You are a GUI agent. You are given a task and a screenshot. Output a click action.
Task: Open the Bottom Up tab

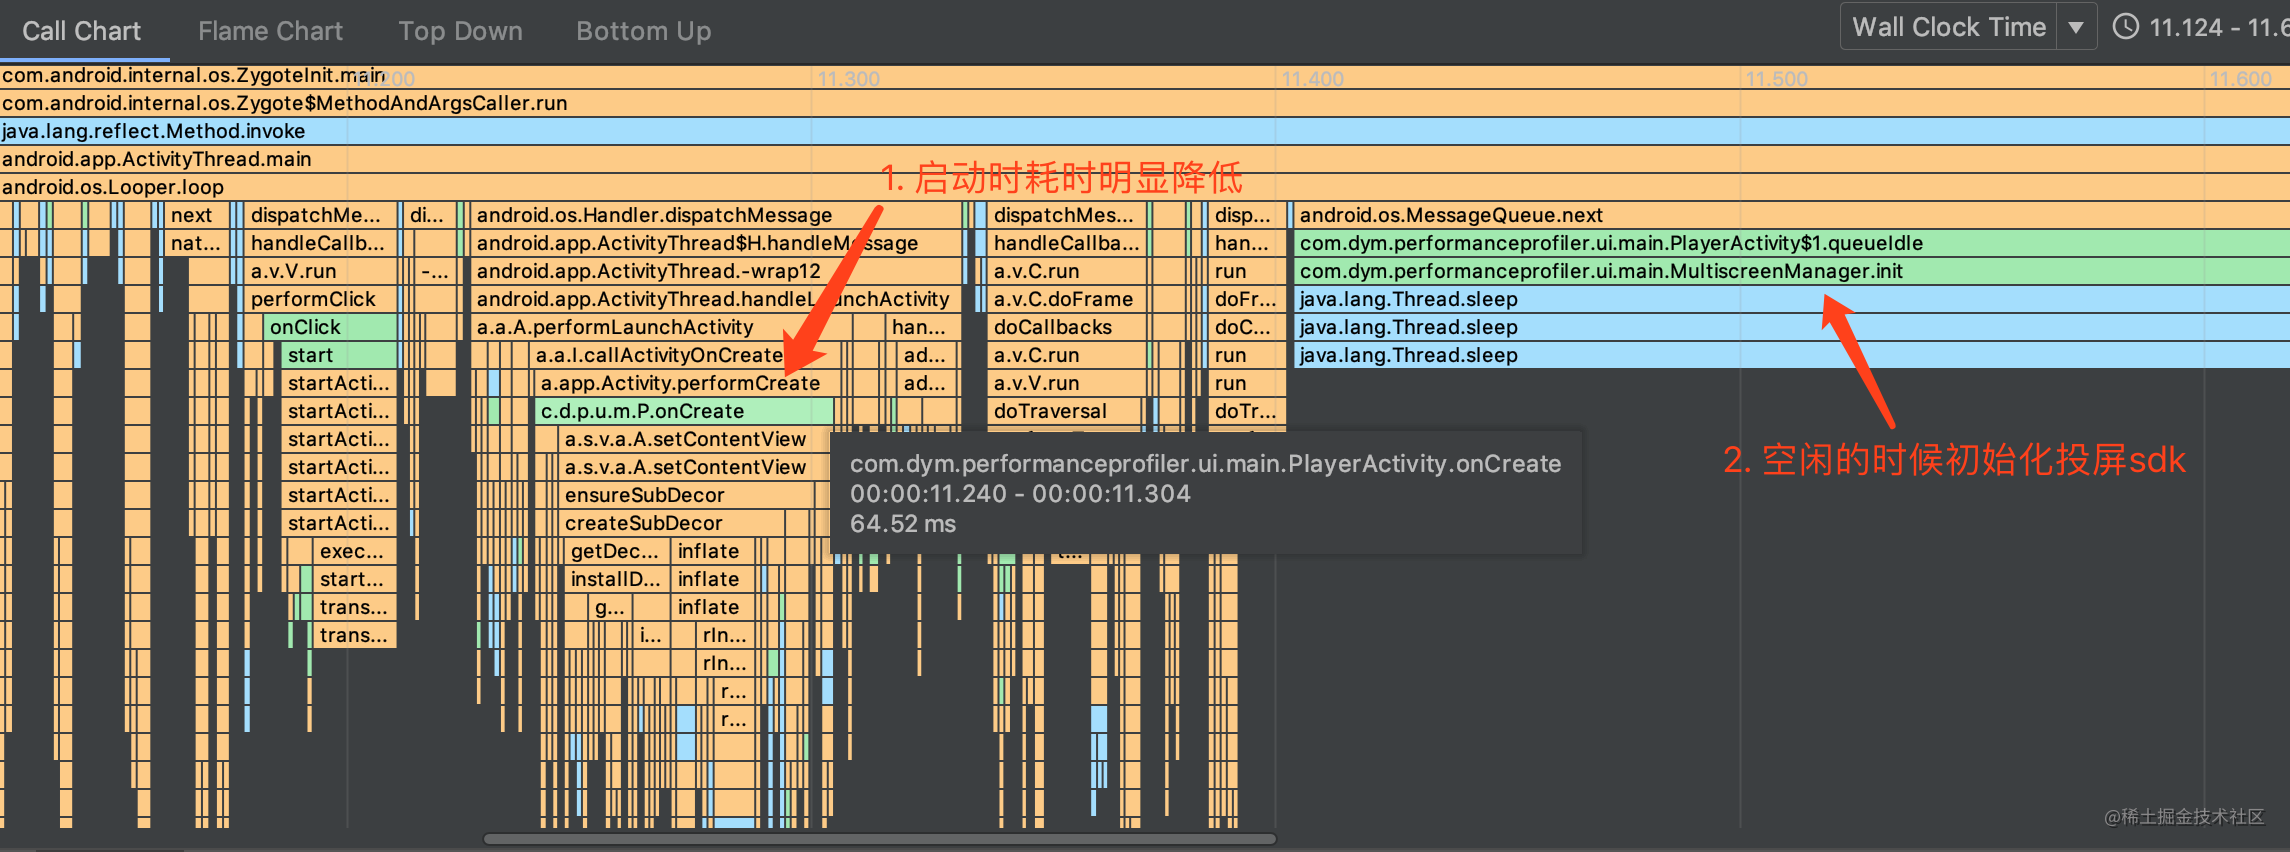tap(643, 31)
